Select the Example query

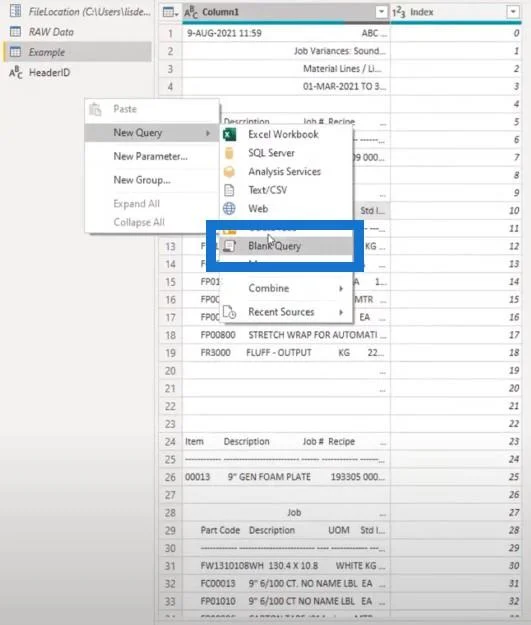[78, 52]
